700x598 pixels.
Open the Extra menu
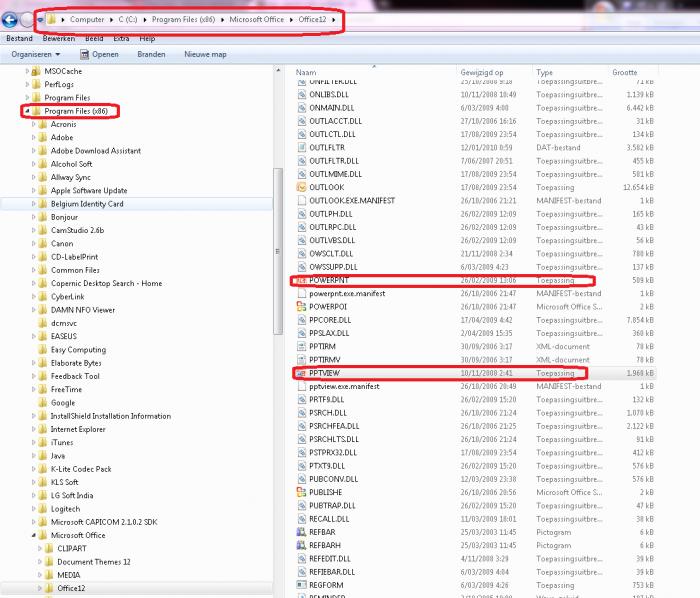121,38
